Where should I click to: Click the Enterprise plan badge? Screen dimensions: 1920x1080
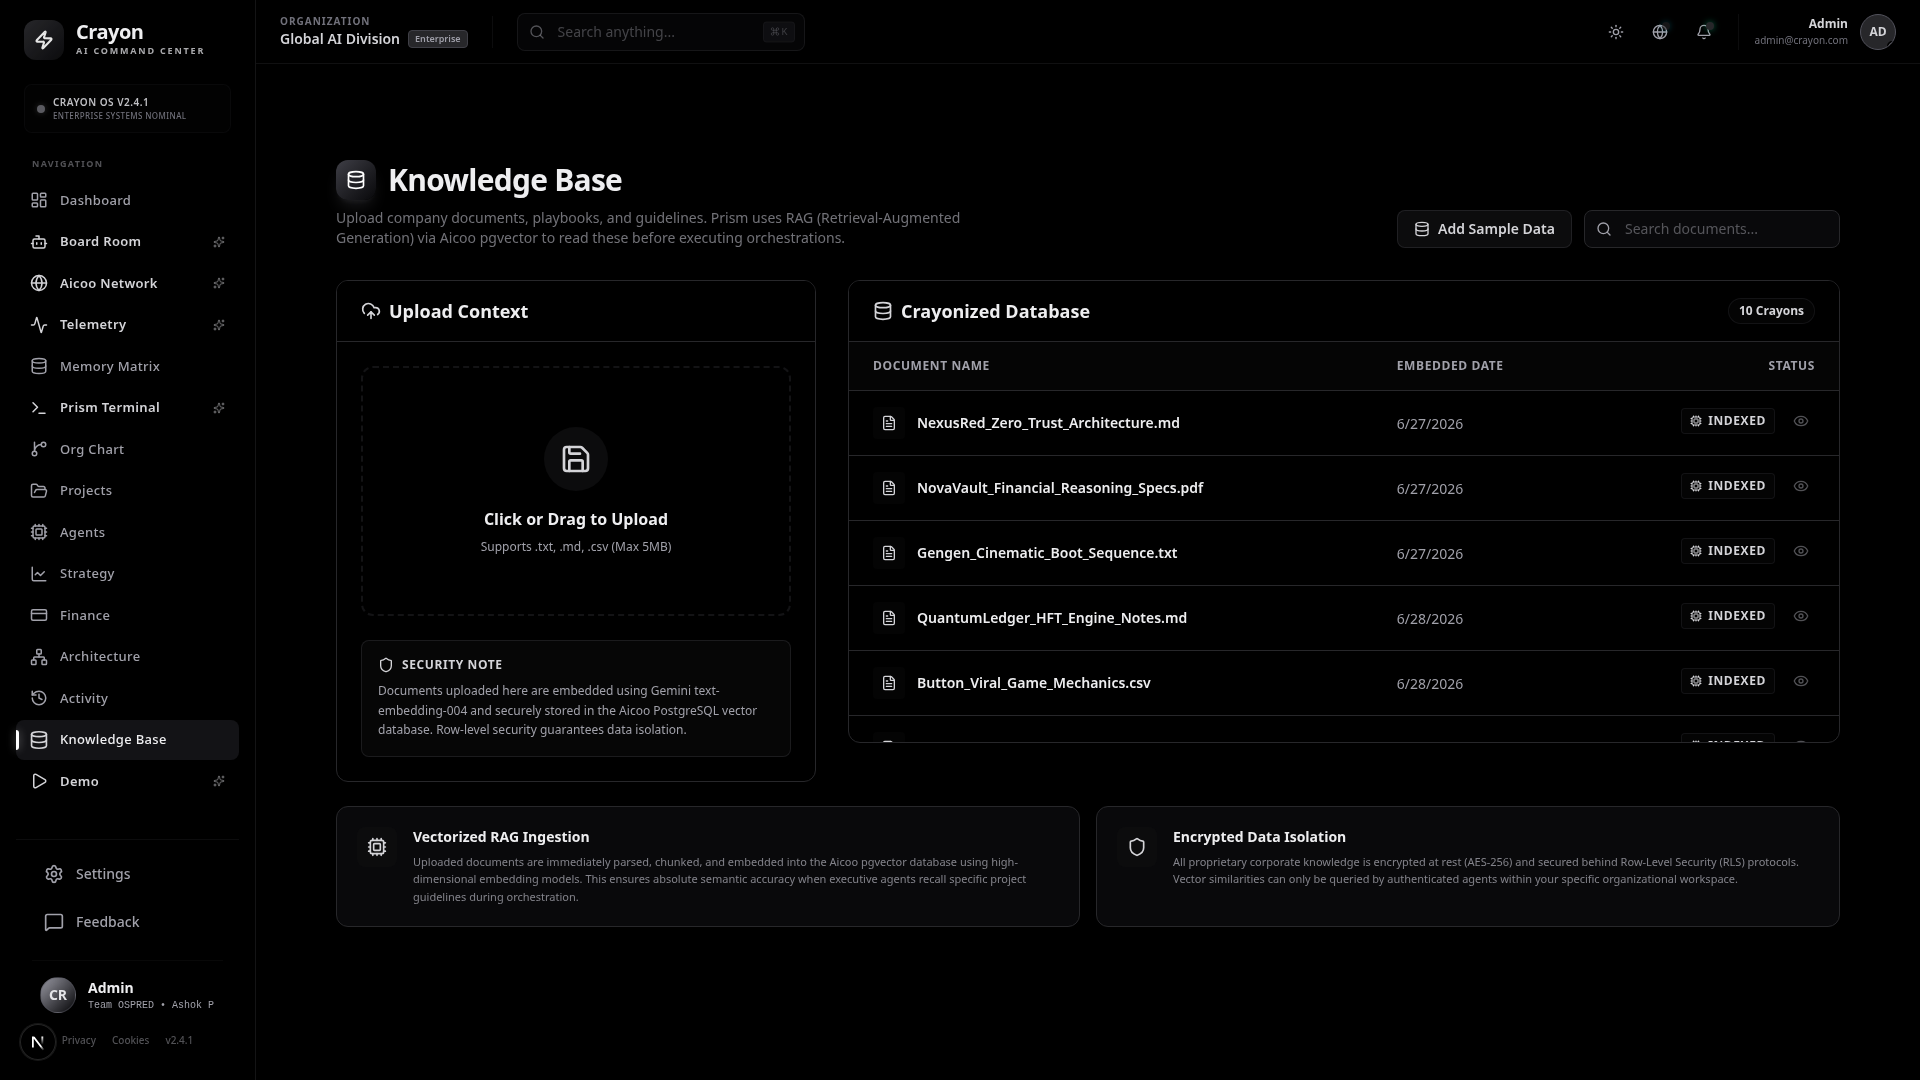pos(438,39)
